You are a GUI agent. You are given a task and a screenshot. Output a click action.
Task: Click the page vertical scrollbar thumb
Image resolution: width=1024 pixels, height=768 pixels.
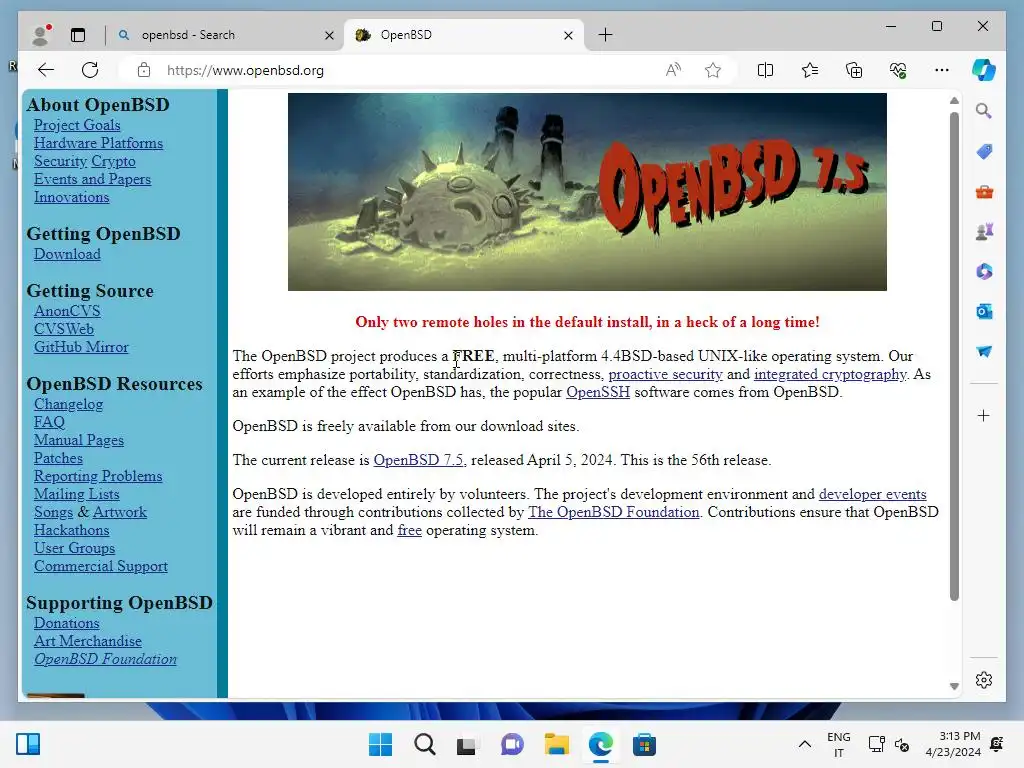[954, 356]
